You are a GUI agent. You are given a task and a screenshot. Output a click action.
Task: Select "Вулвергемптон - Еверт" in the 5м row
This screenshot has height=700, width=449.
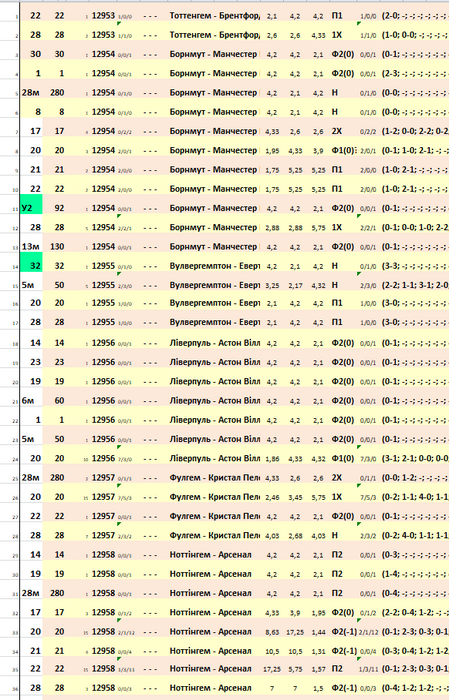(x=214, y=285)
